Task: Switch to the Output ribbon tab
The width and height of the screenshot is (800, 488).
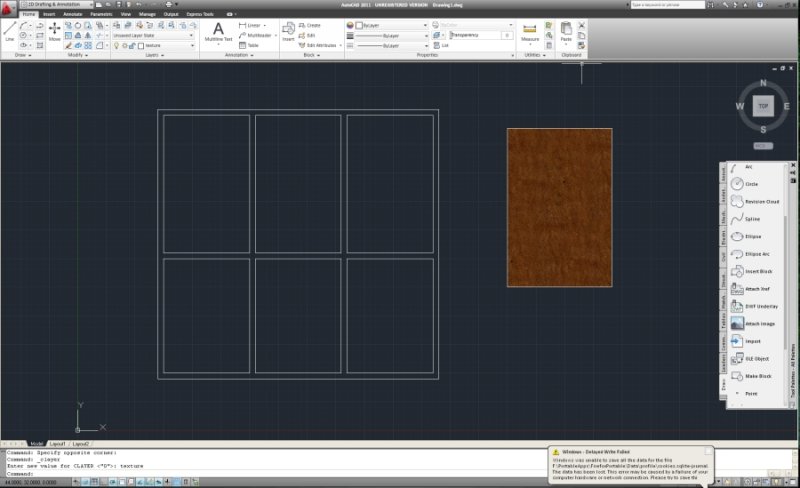Action: 171,14
